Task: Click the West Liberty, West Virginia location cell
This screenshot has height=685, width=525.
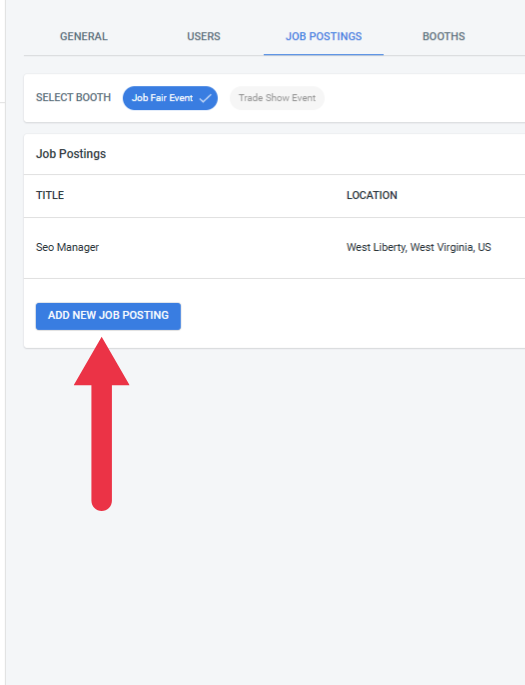Action: click(x=418, y=247)
